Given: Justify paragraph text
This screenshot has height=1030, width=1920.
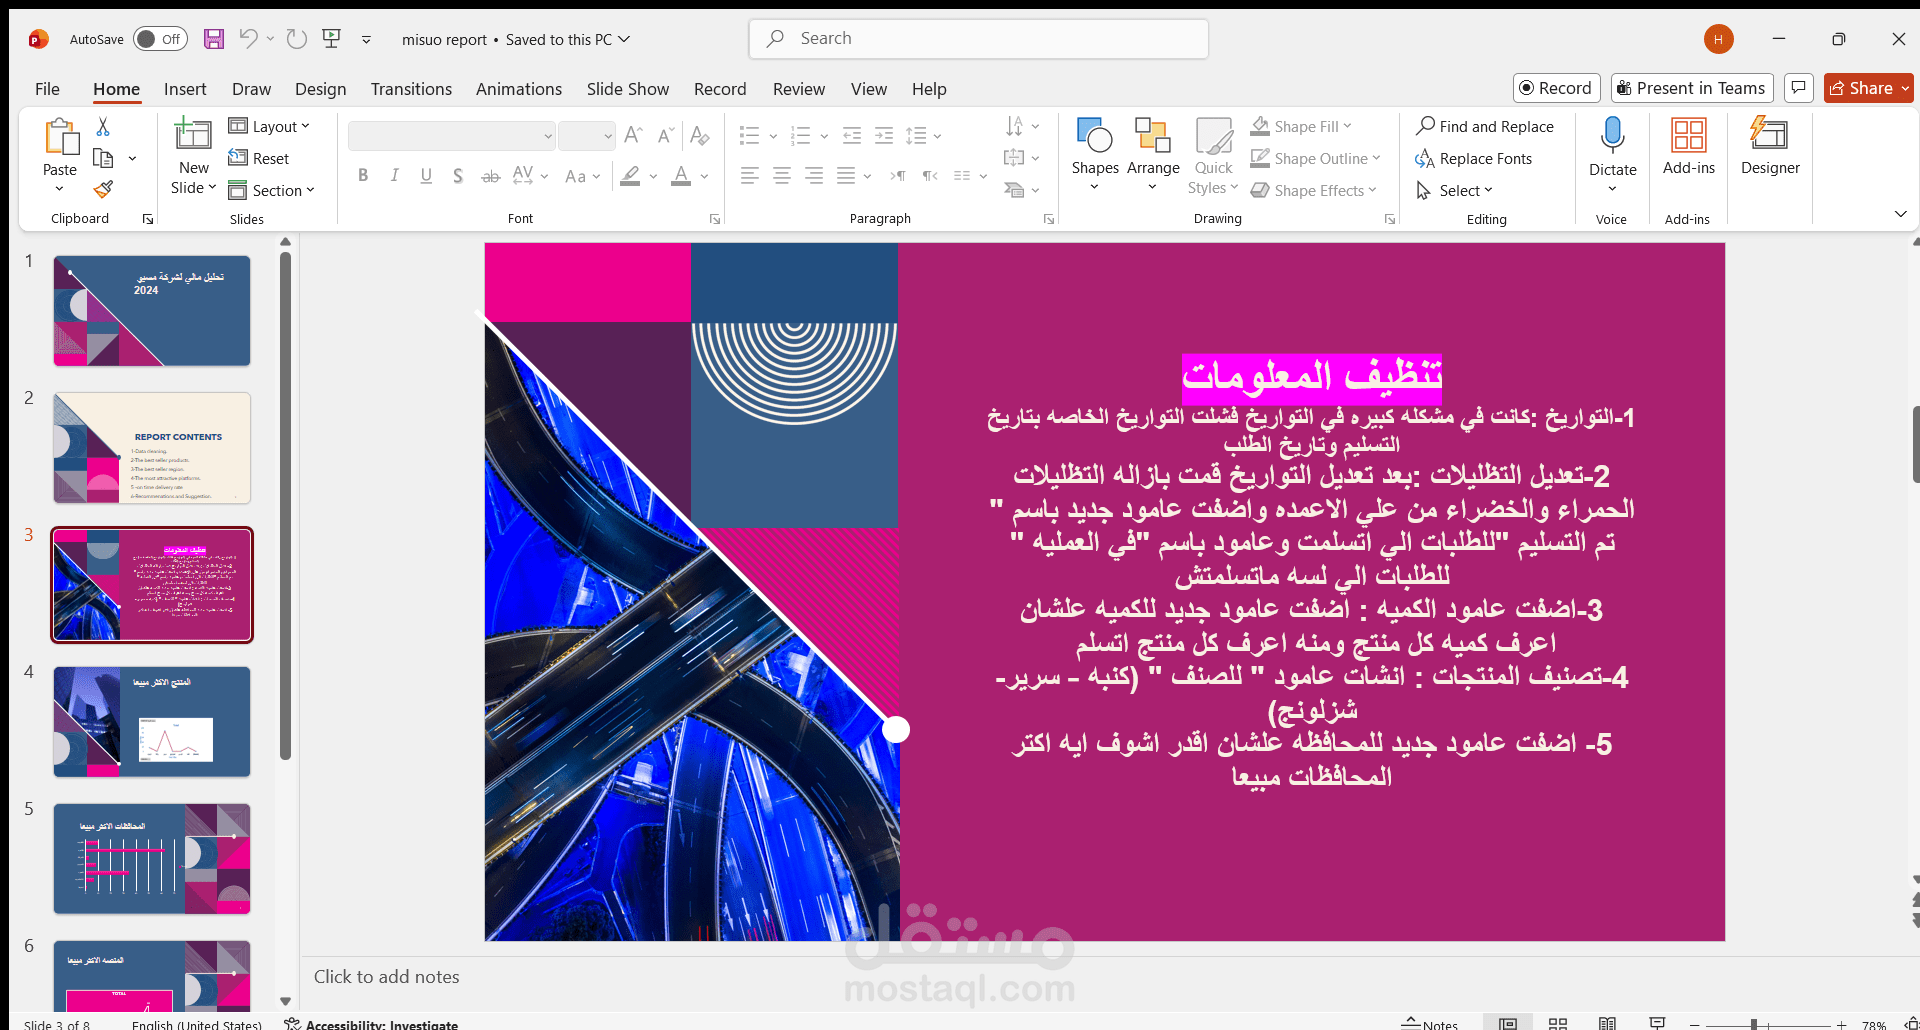Looking at the screenshot, I should tap(846, 176).
